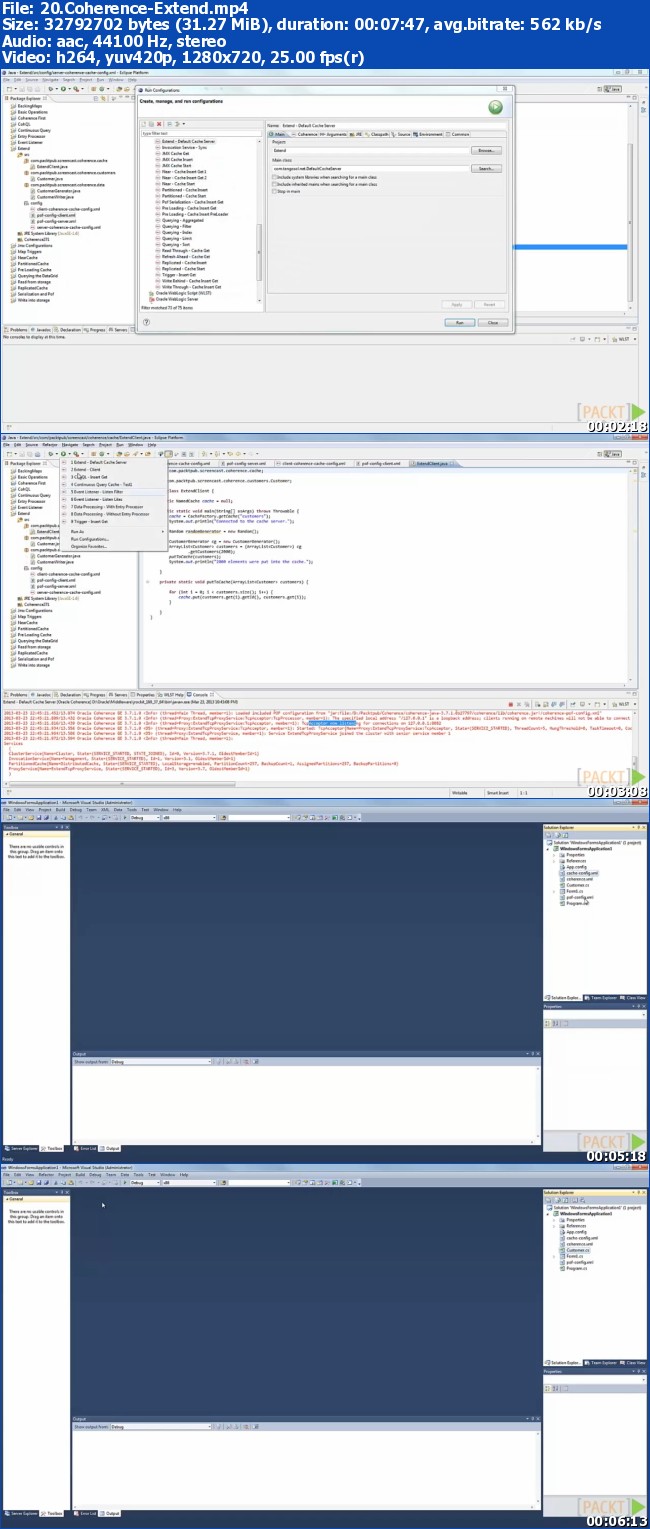Collapse the General group in the 00:05:18 Toolbox
This screenshot has height=1529, width=650.
pyautogui.click(x=7, y=834)
